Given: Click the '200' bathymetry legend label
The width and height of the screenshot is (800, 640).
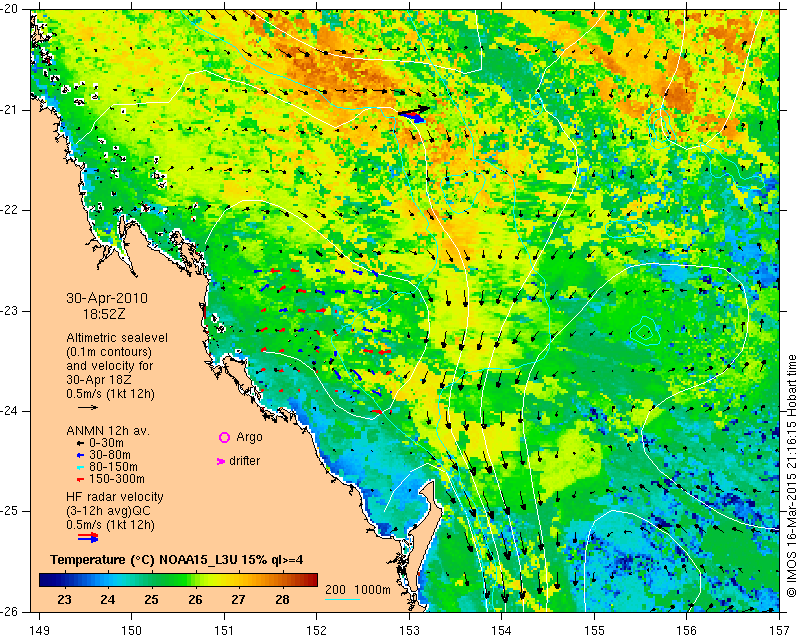Looking at the screenshot, I should [x=336, y=590].
